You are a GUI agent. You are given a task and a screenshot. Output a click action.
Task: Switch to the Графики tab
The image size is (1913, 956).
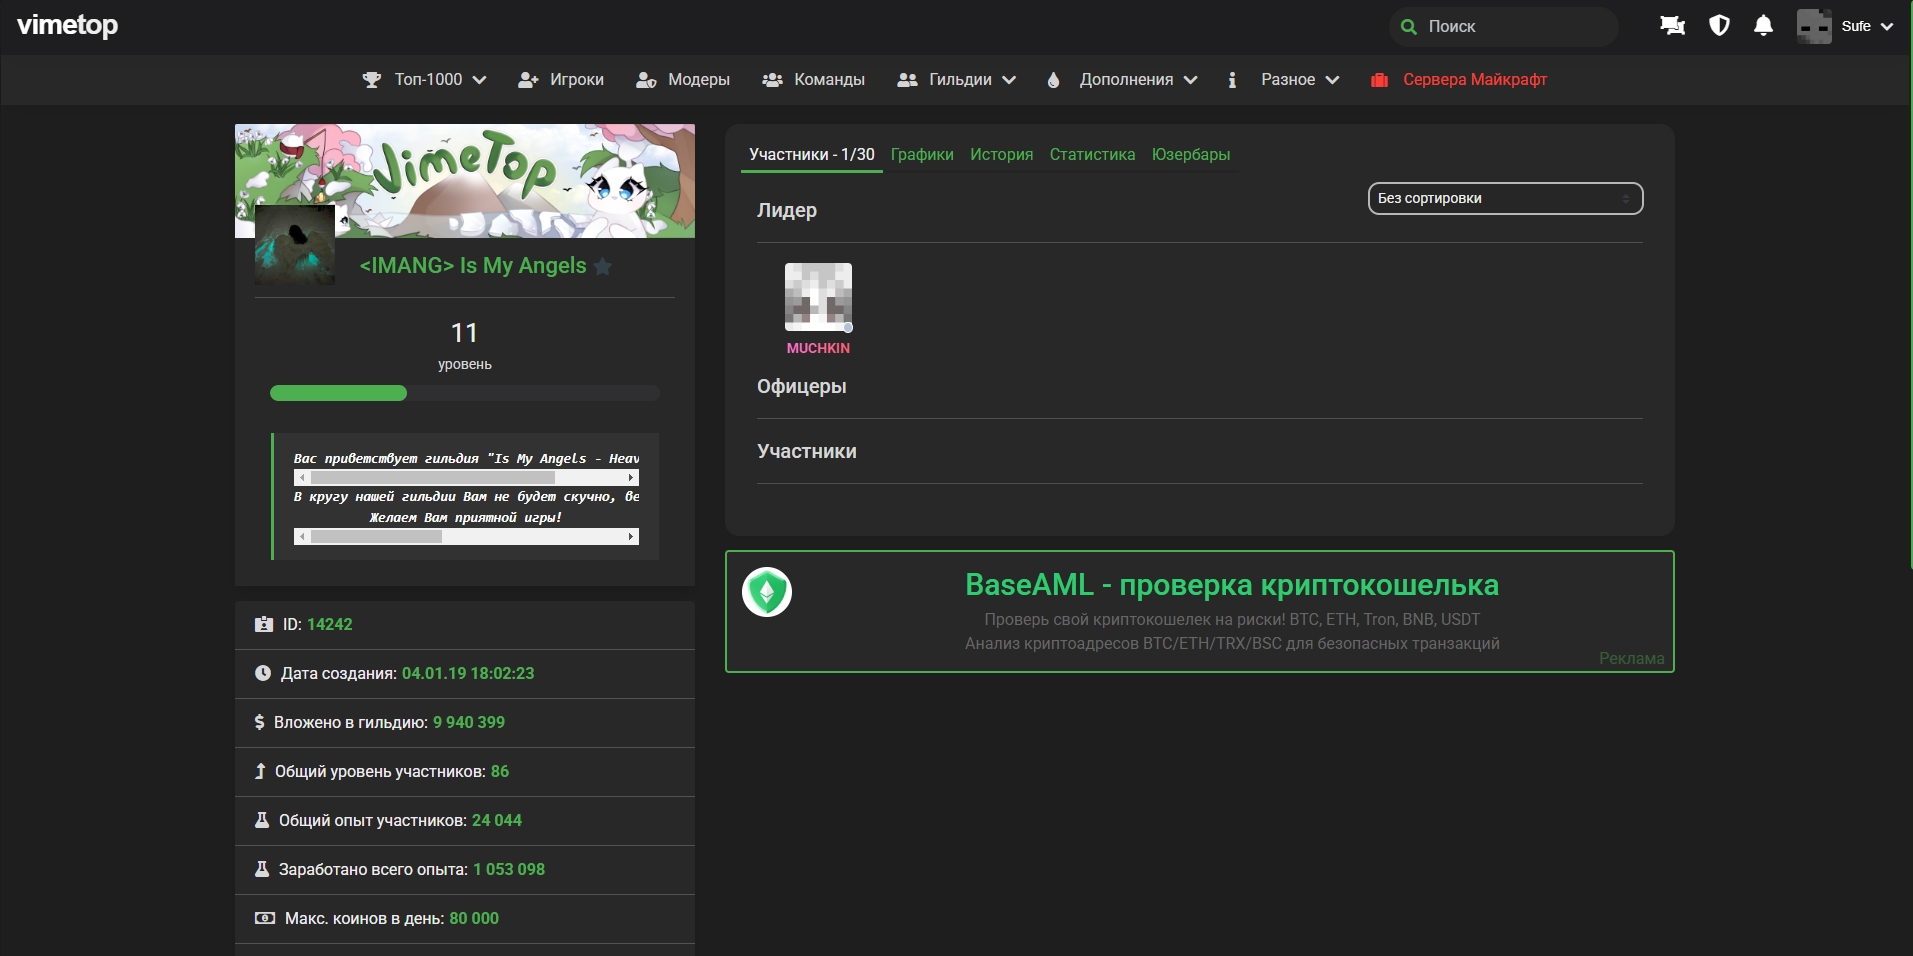click(922, 155)
